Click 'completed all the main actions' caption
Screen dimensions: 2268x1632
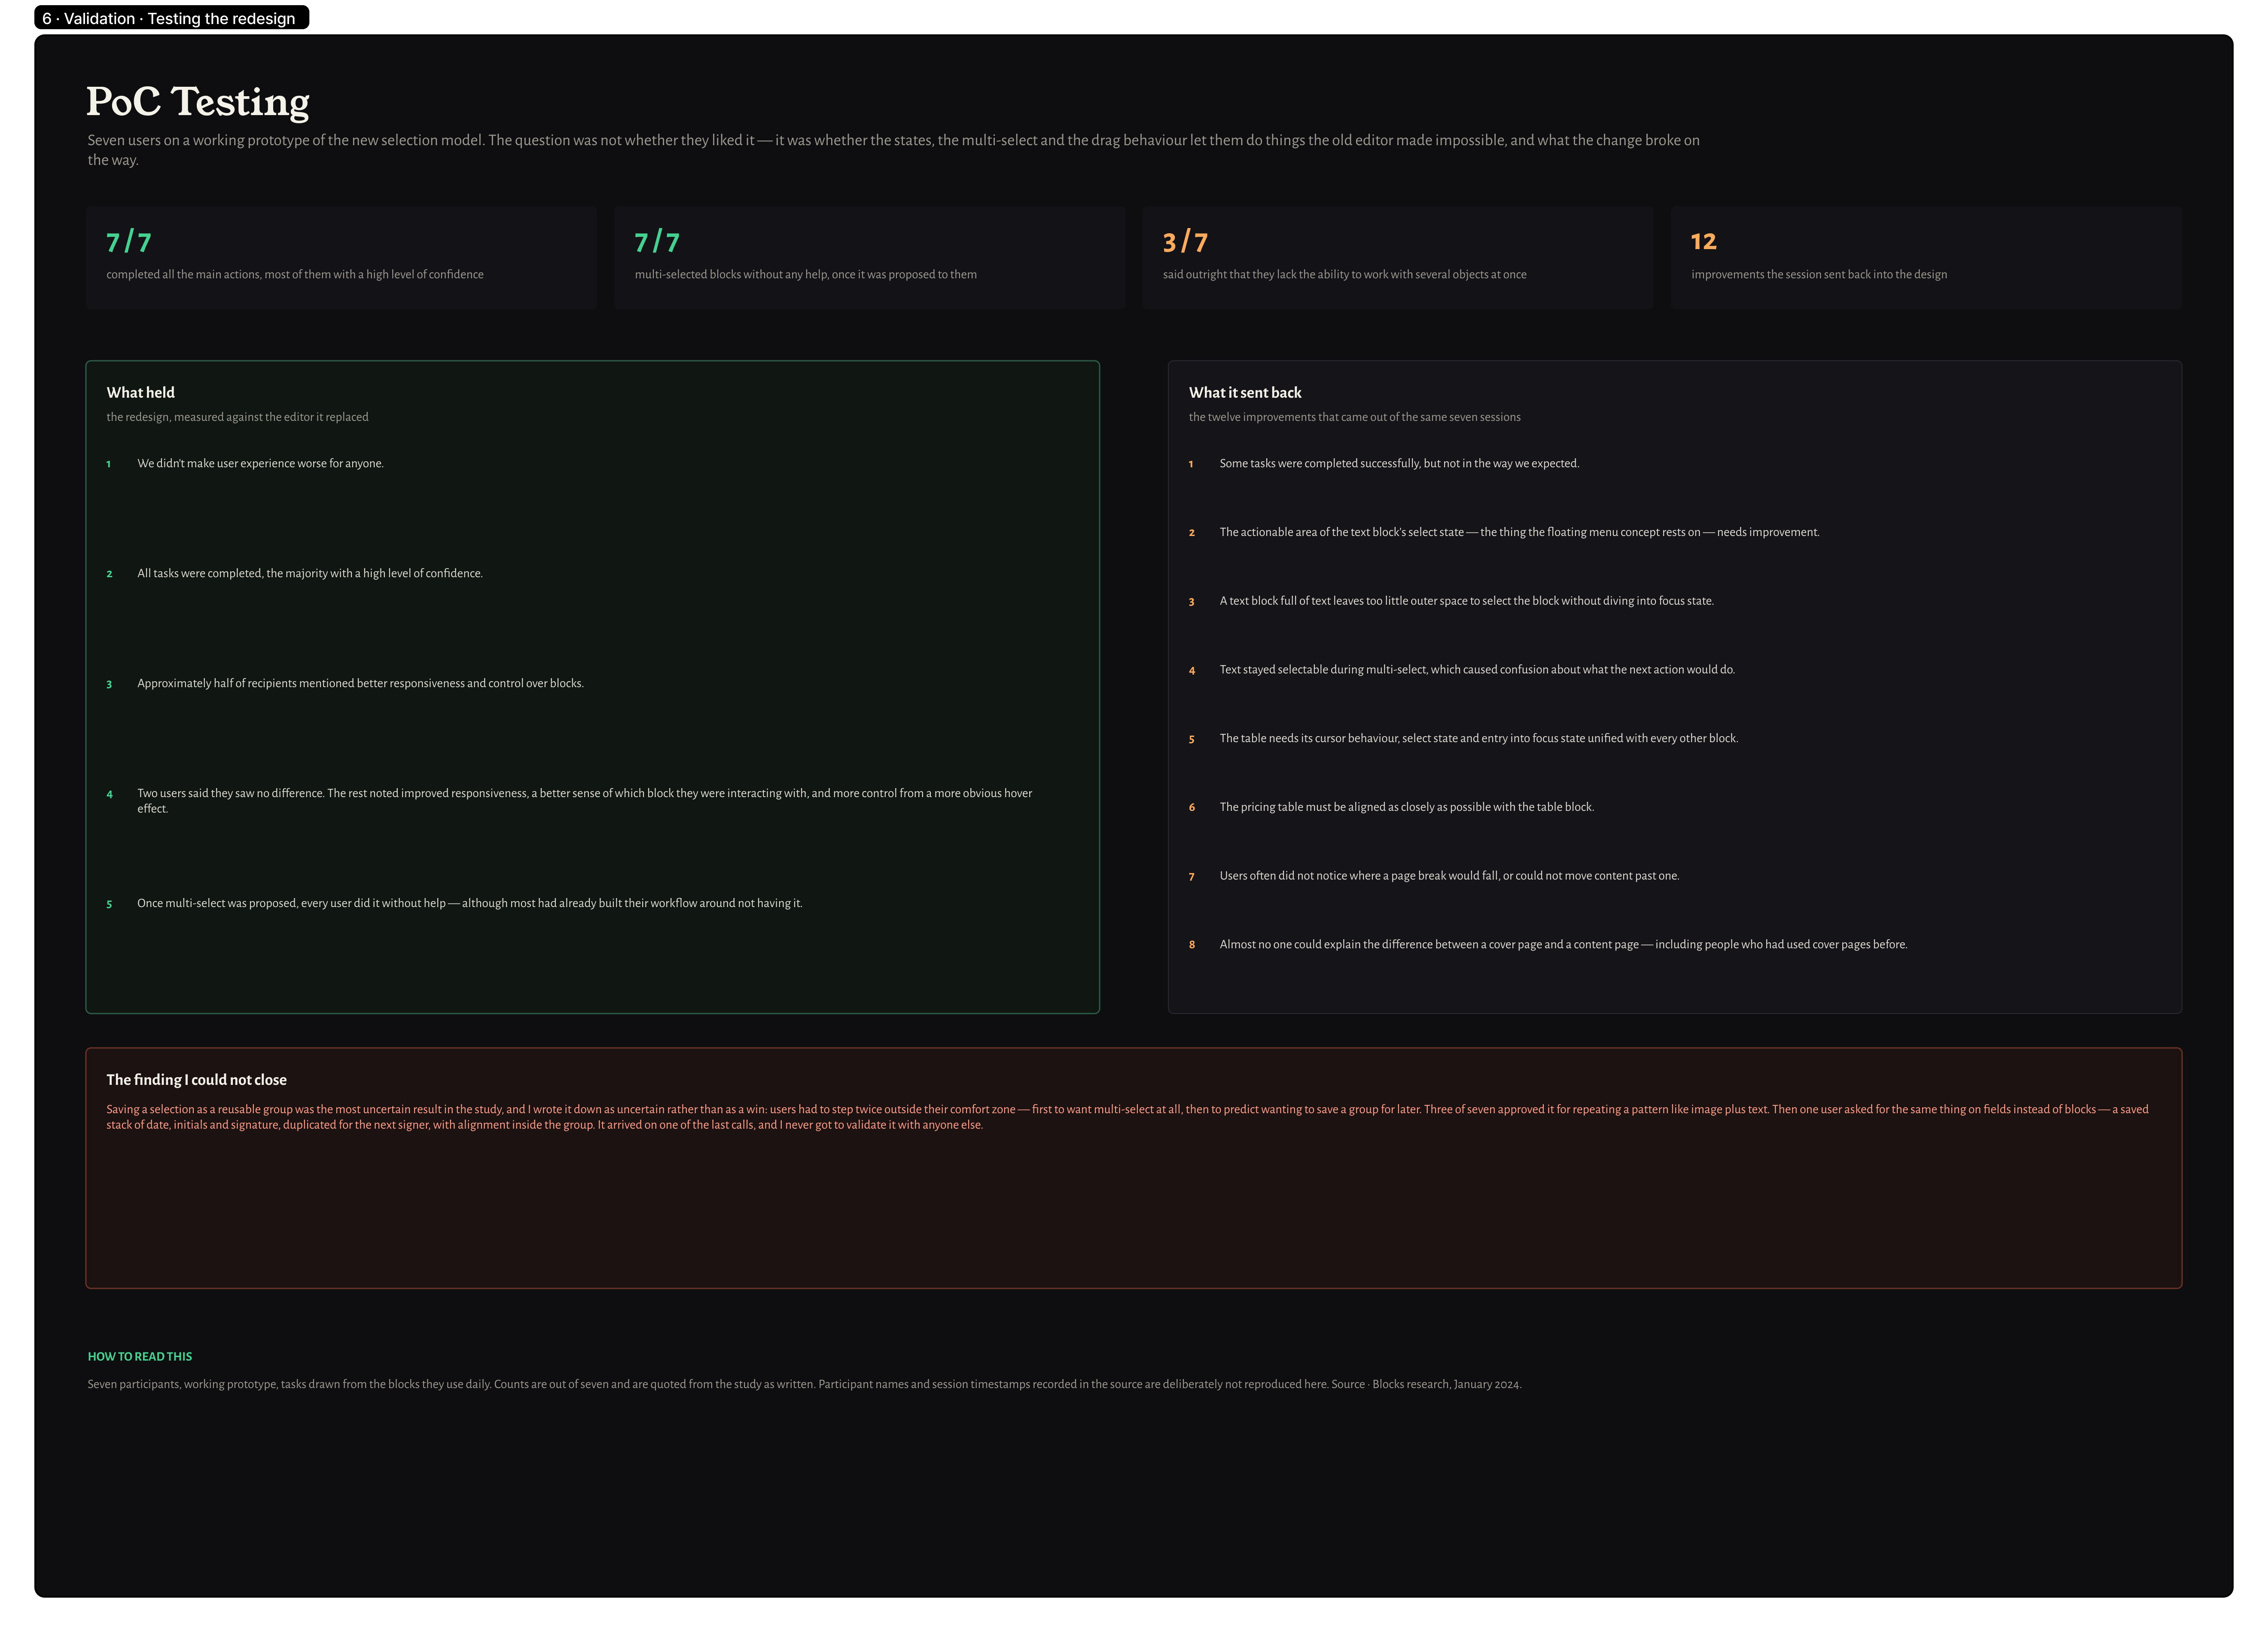pos(295,274)
